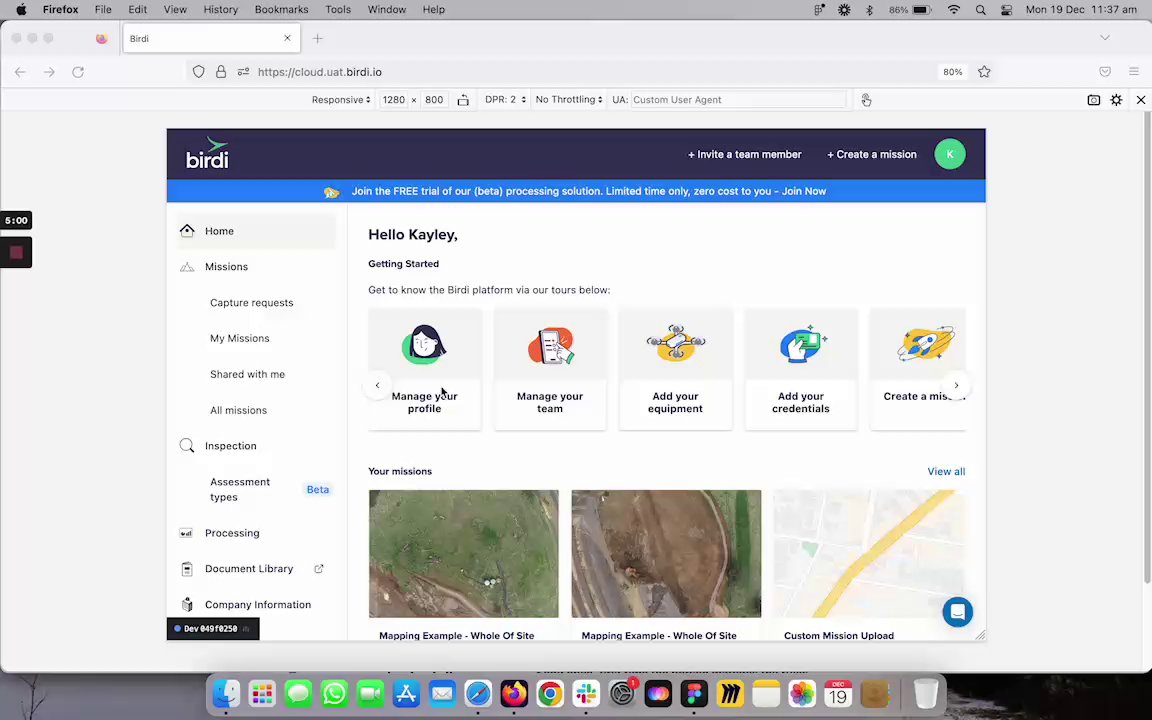Bookmark this page with the star icon
This screenshot has width=1152, height=720.
click(984, 72)
